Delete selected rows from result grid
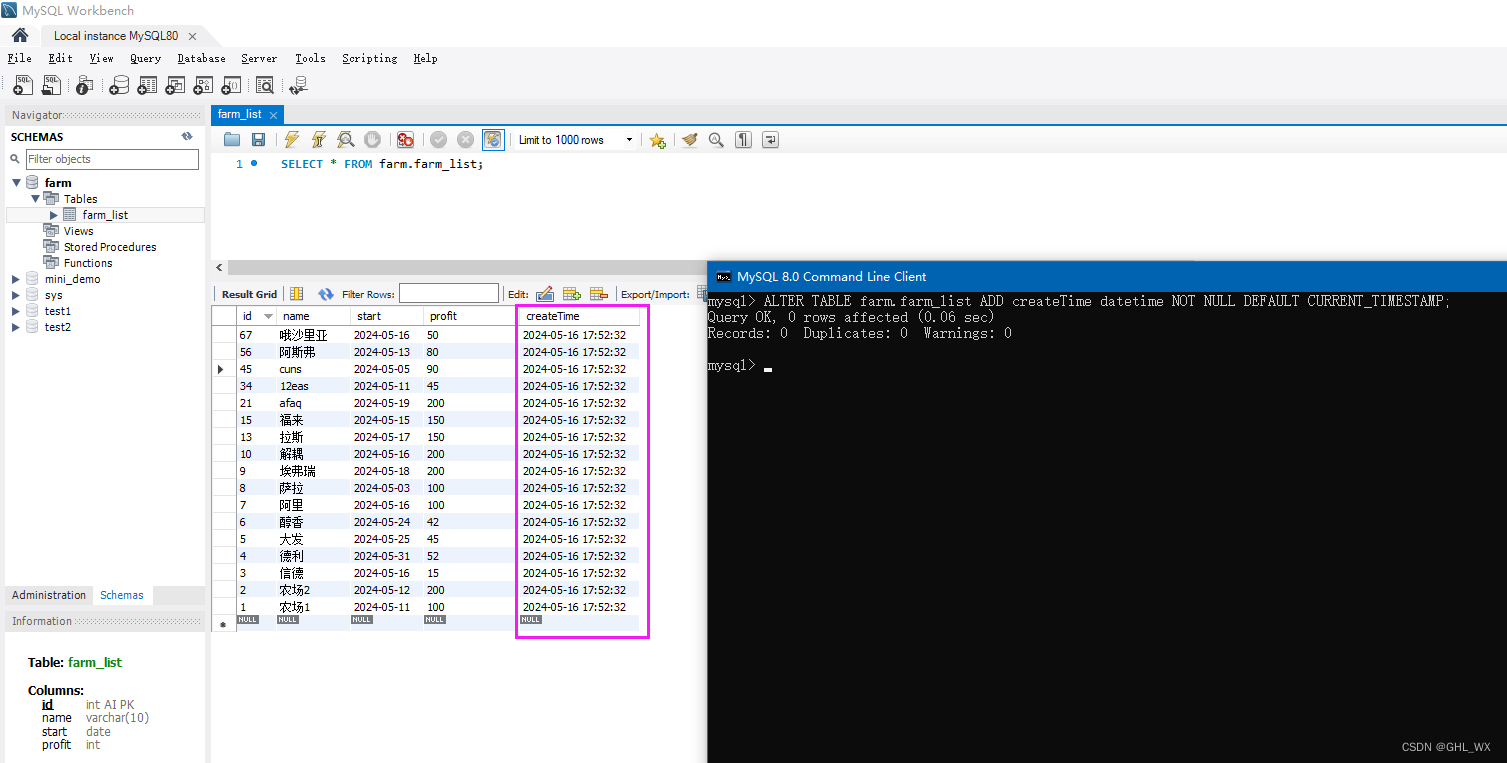This screenshot has height=763, width=1507. click(599, 294)
